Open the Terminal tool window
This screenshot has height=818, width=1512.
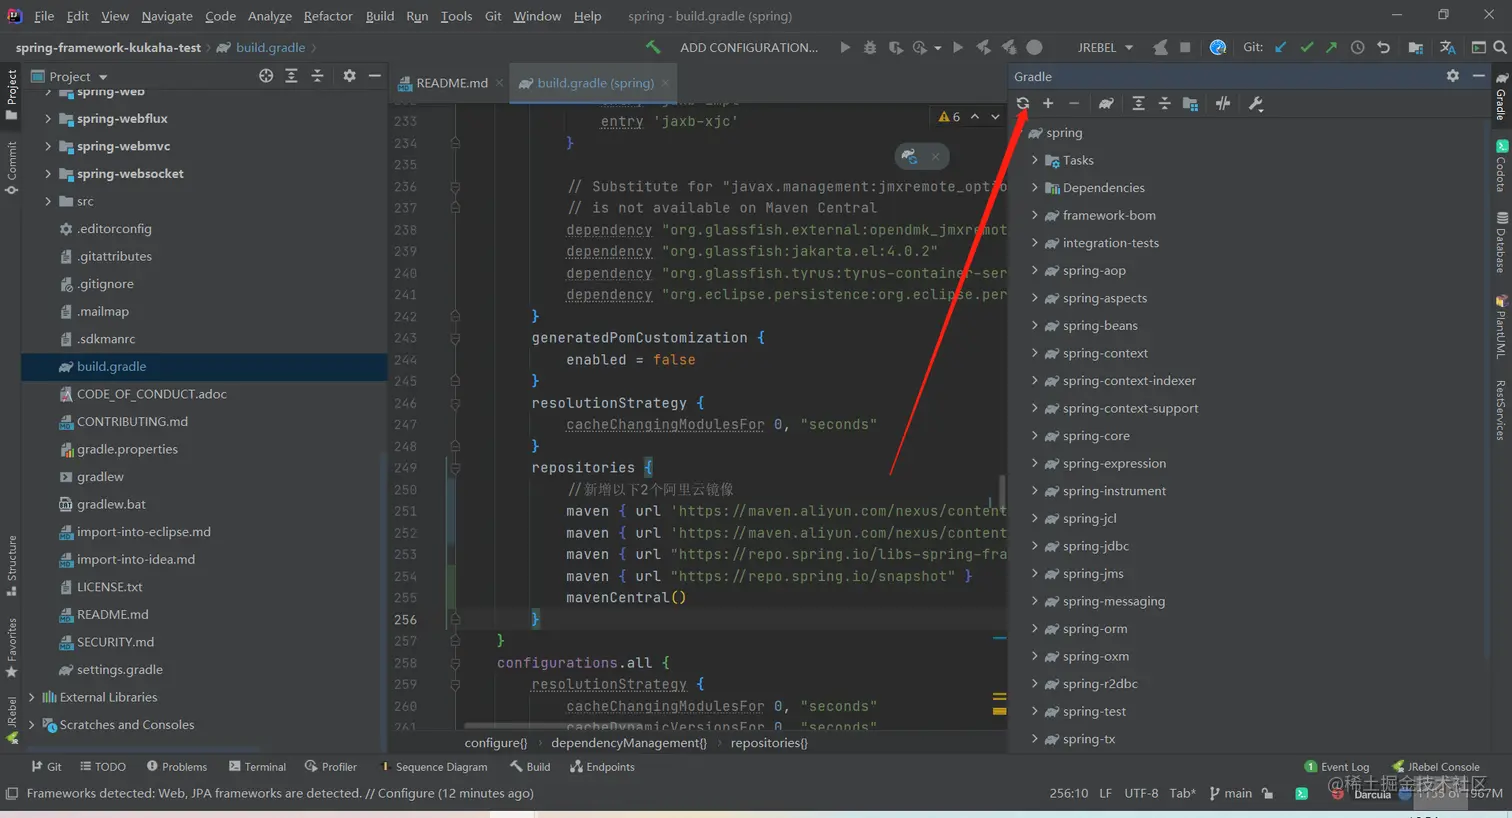(x=257, y=767)
